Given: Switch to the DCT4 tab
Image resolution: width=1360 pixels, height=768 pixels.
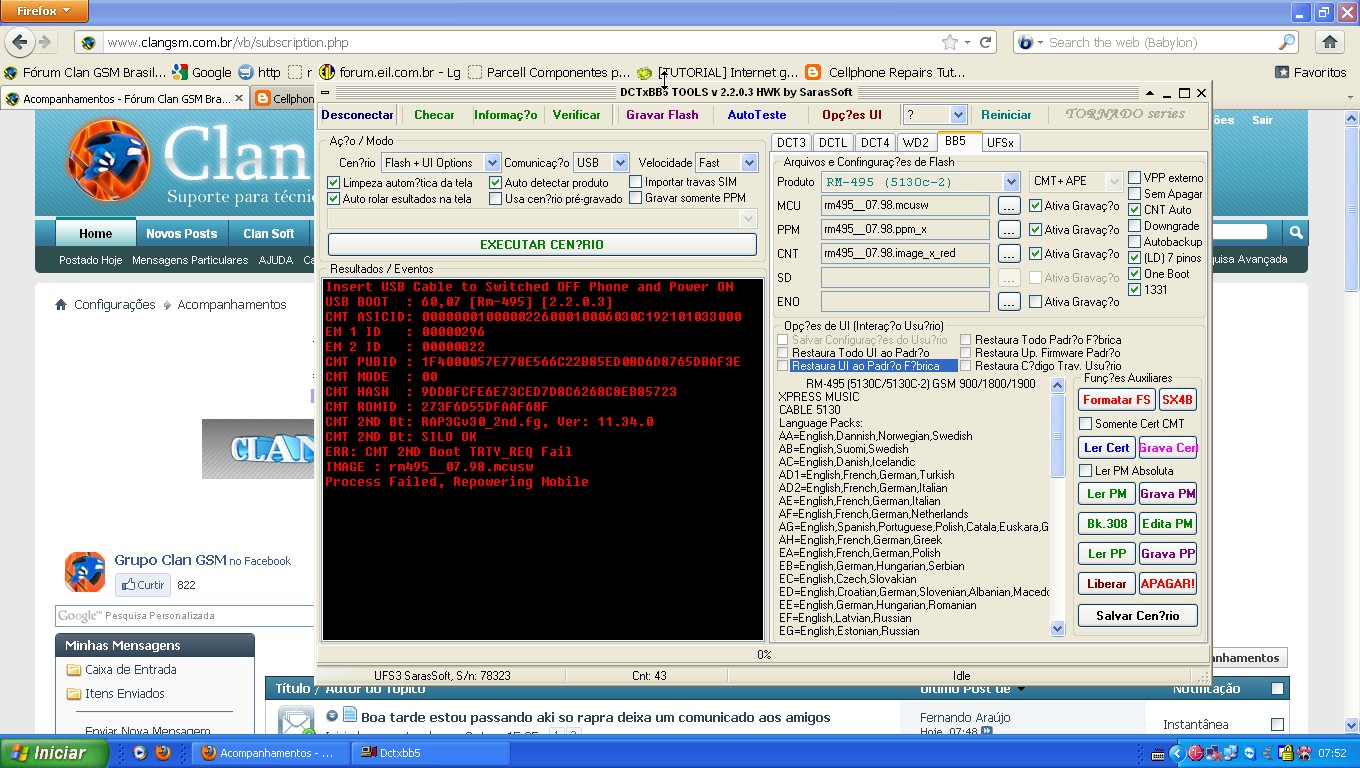Looking at the screenshot, I should [x=875, y=143].
